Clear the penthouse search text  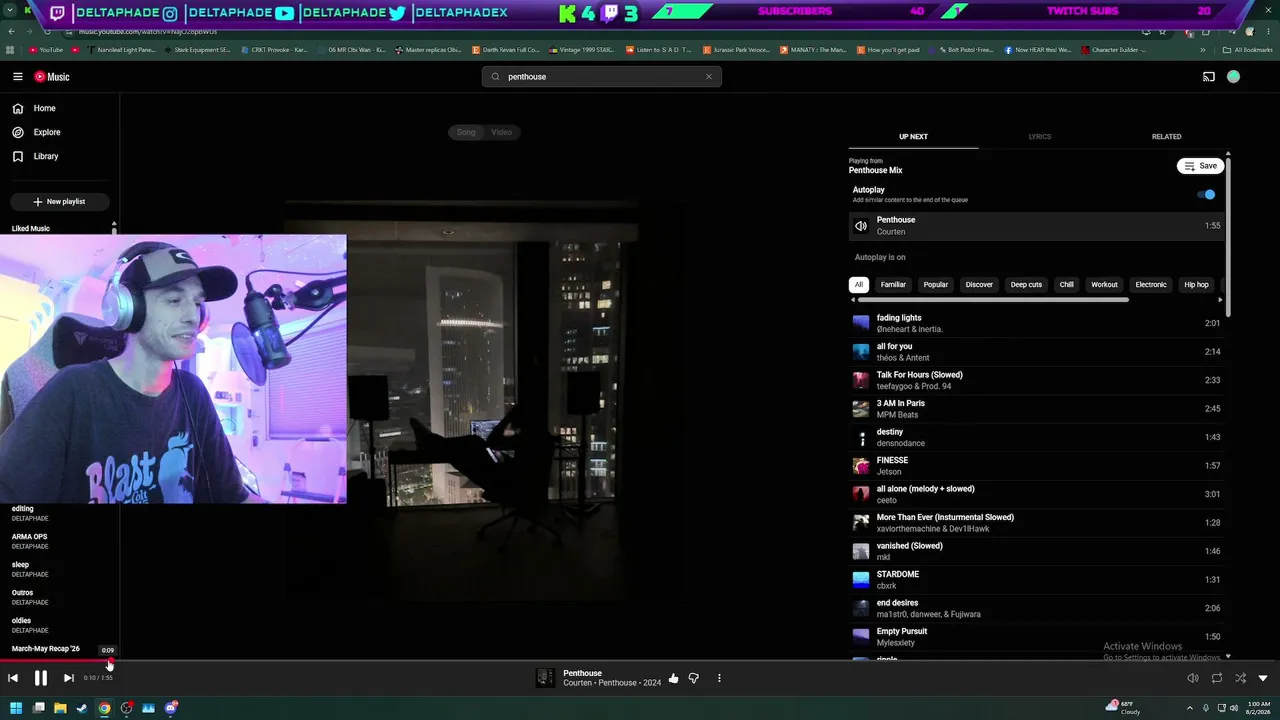709,77
